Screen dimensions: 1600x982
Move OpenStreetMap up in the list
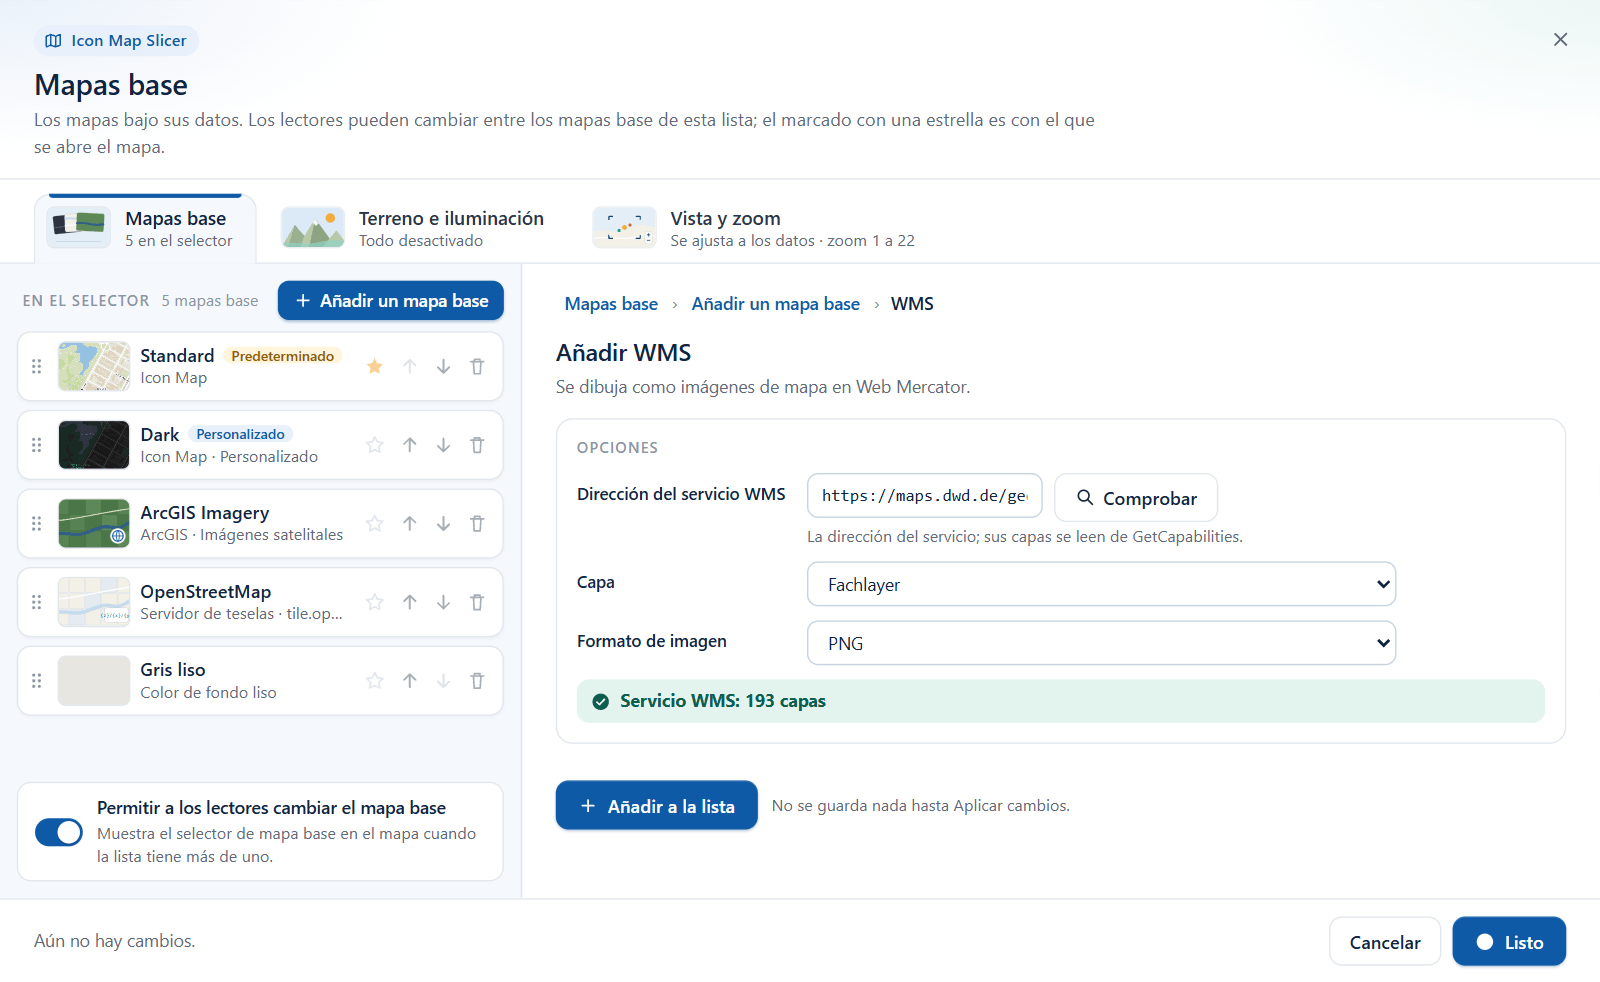(x=410, y=602)
